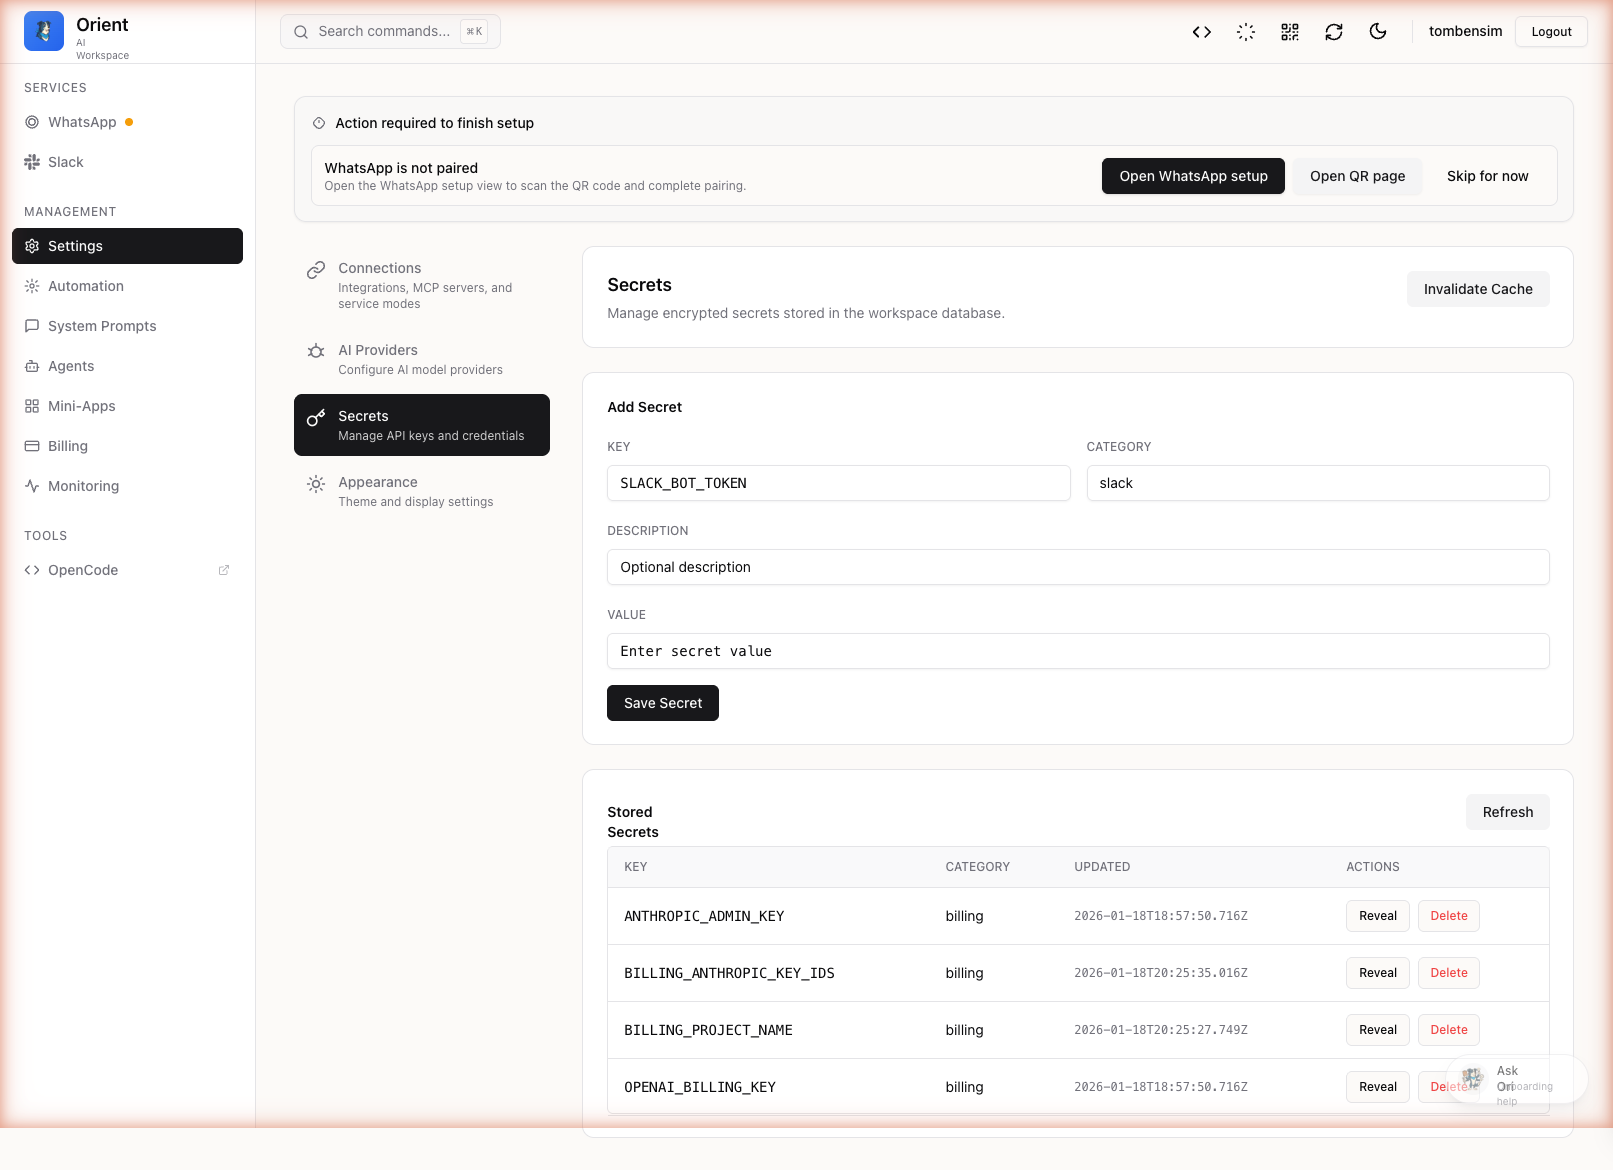Click Open WhatsApp setup
Screen dimensions: 1613x1170
(x=1192, y=176)
